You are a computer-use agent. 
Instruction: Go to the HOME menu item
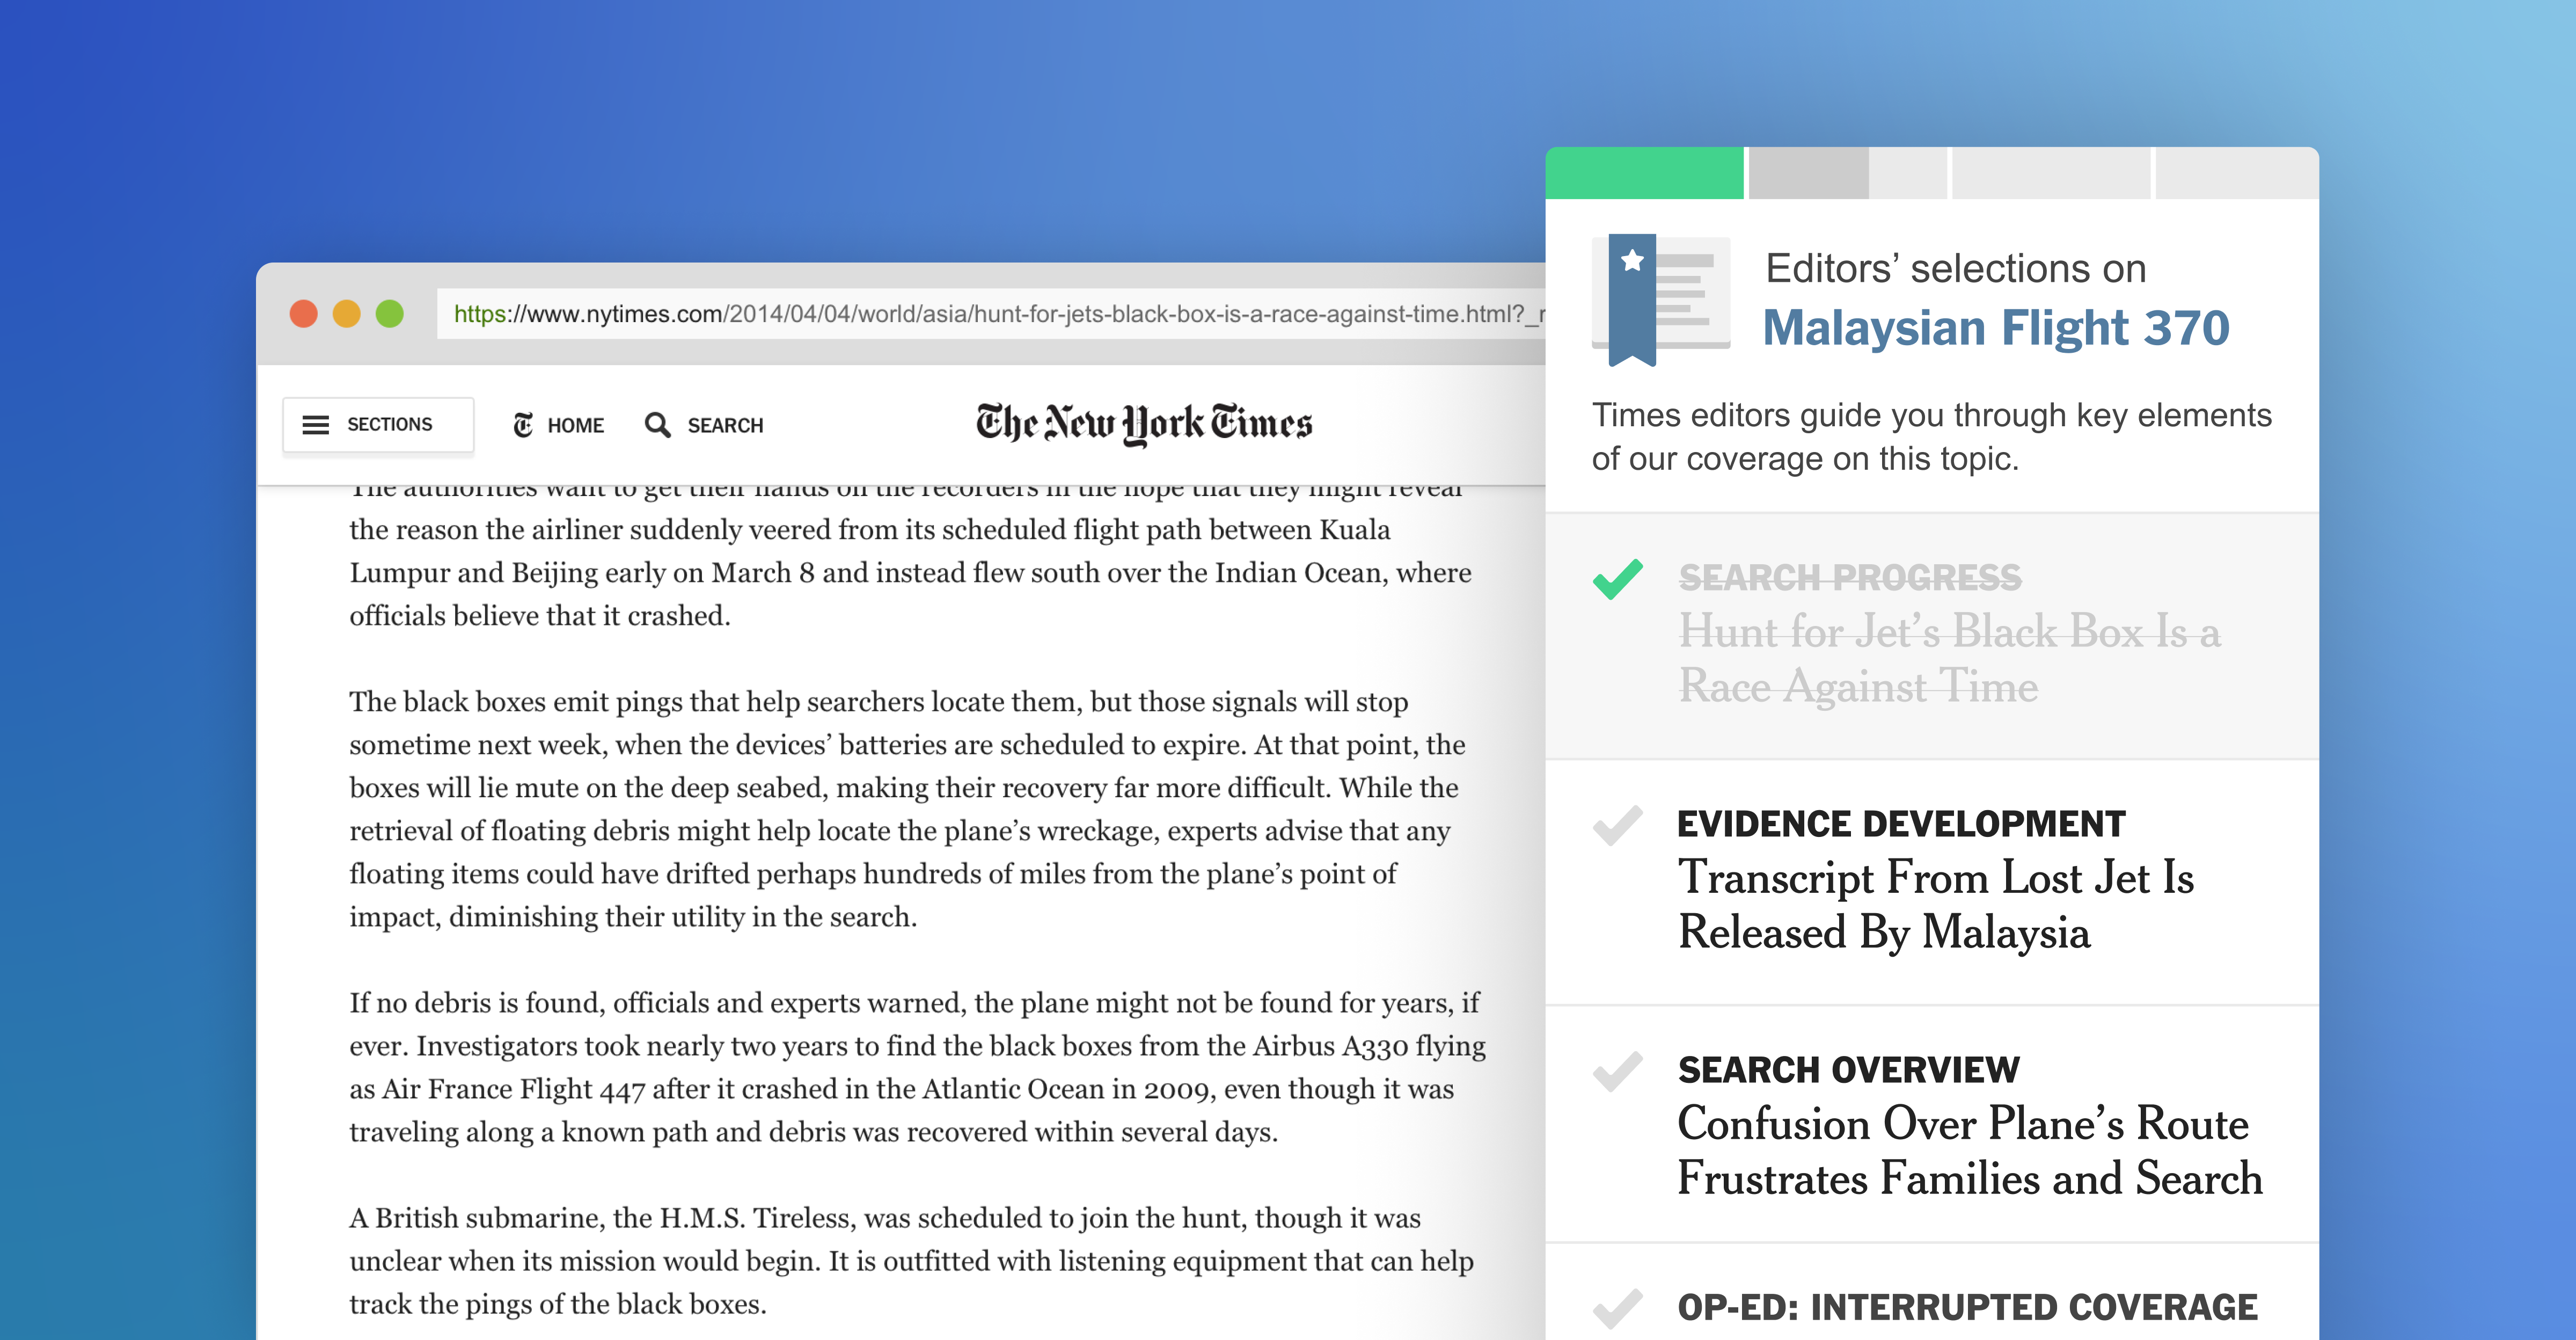click(x=575, y=425)
